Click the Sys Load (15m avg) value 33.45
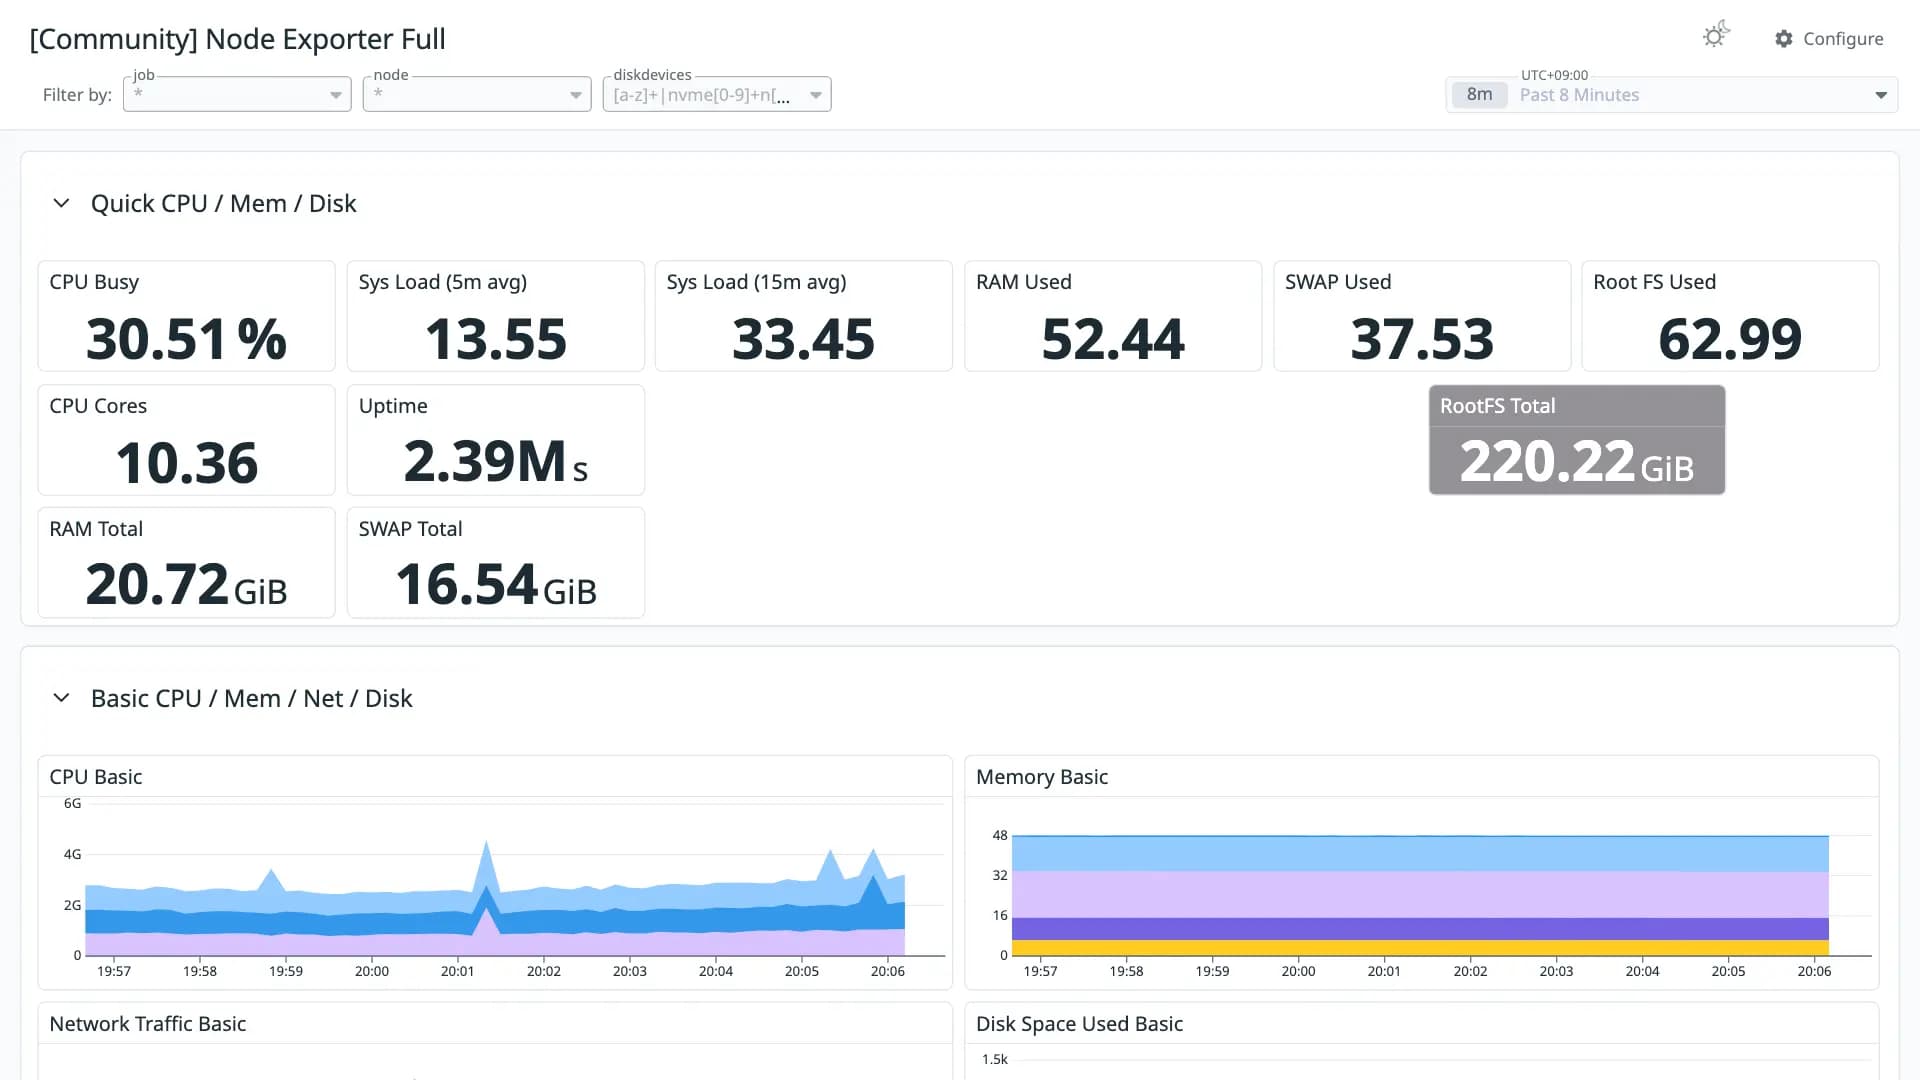 point(803,339)
